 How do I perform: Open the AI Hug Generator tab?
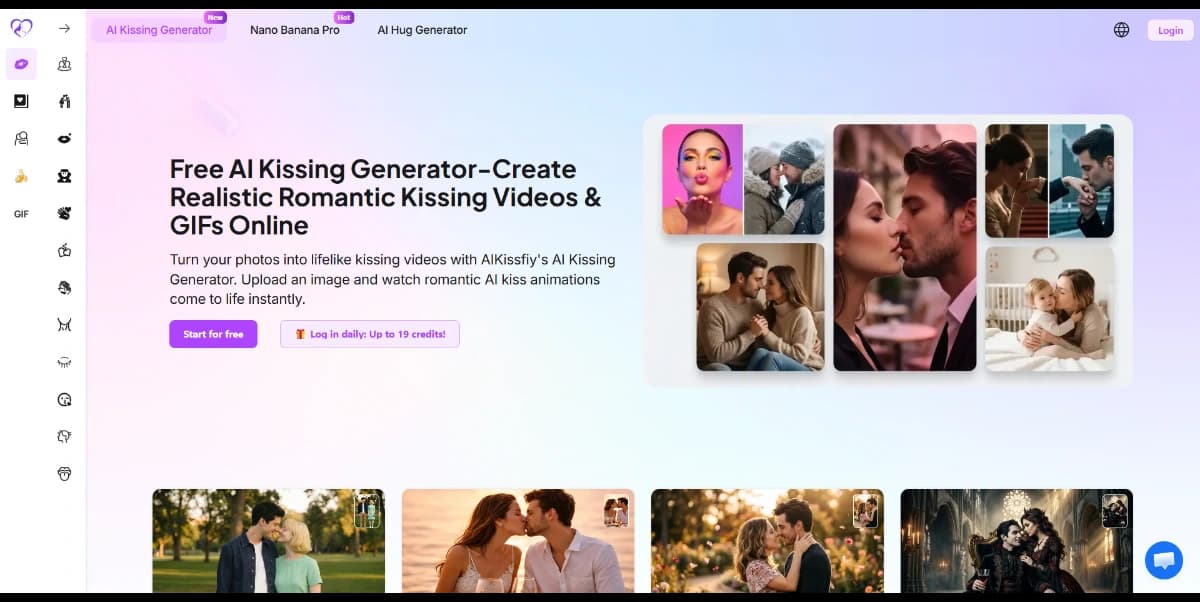422,30
